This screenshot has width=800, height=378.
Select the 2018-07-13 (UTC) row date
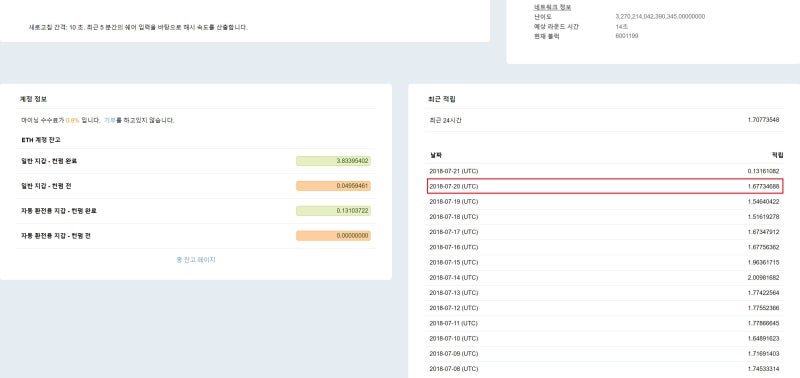pyautogui.click(x=454, y=293)
